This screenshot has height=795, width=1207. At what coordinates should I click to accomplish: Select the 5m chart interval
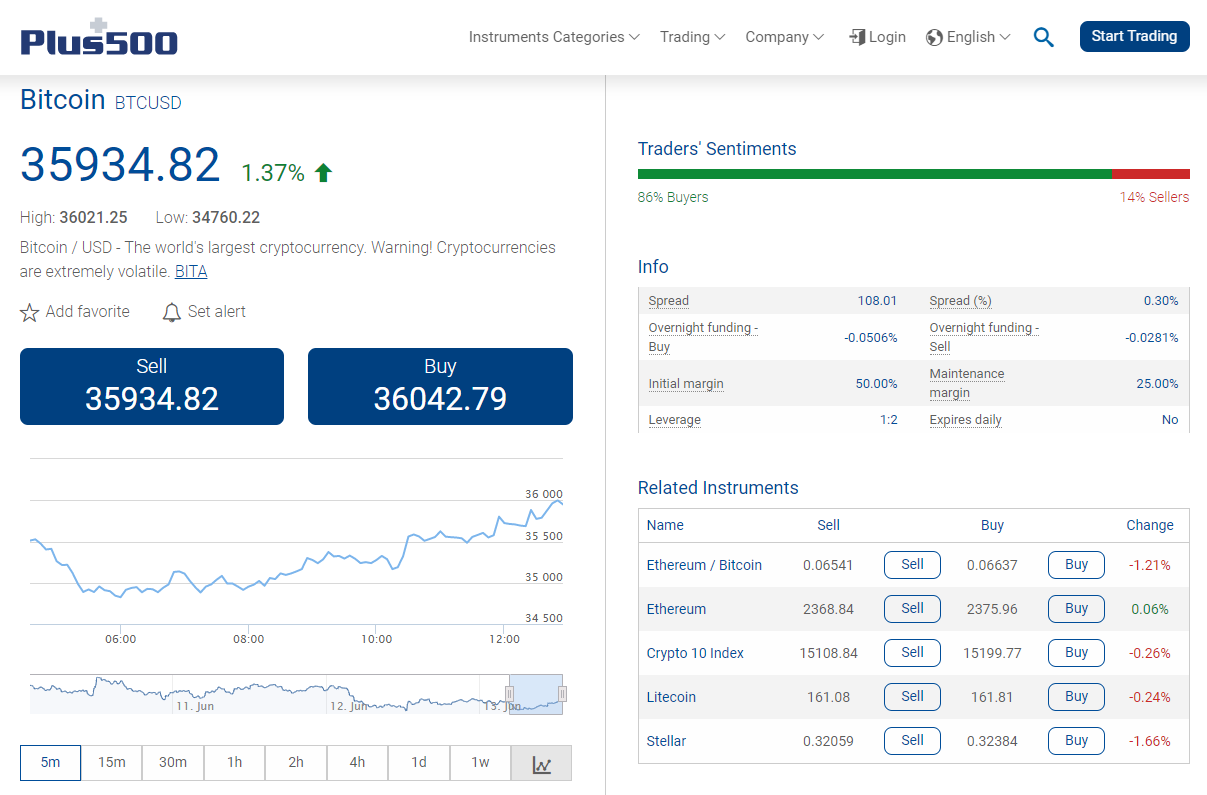pyautogui.click(x=50, y=763)
